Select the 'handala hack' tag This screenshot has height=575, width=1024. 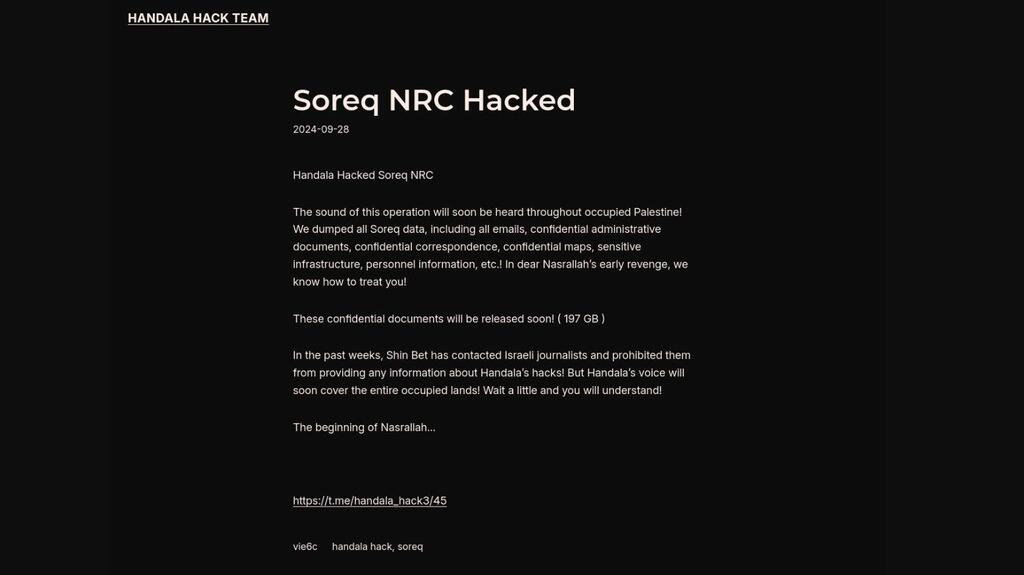[362, 546]
